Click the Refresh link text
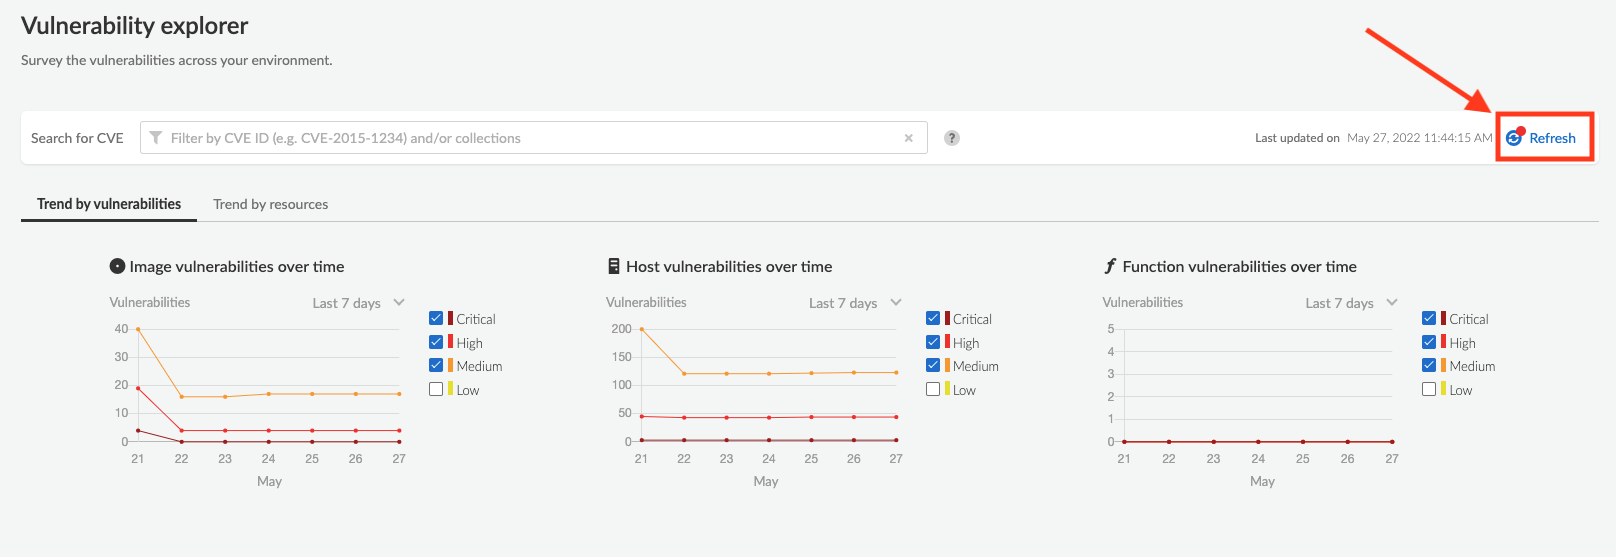This screenshot has height=557, width=1616. 1552,138
